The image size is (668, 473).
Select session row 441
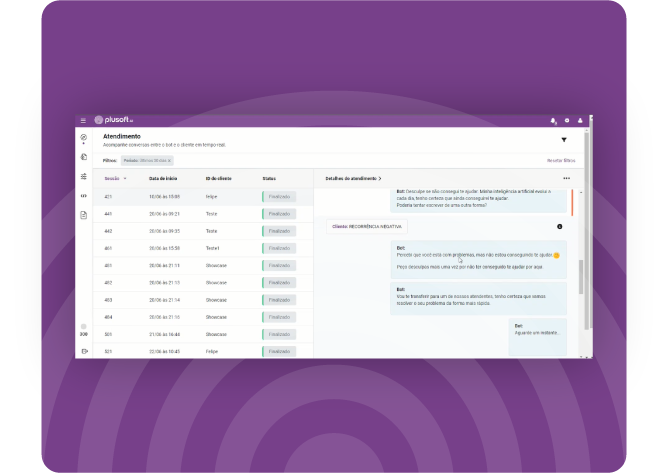[203, 214]
